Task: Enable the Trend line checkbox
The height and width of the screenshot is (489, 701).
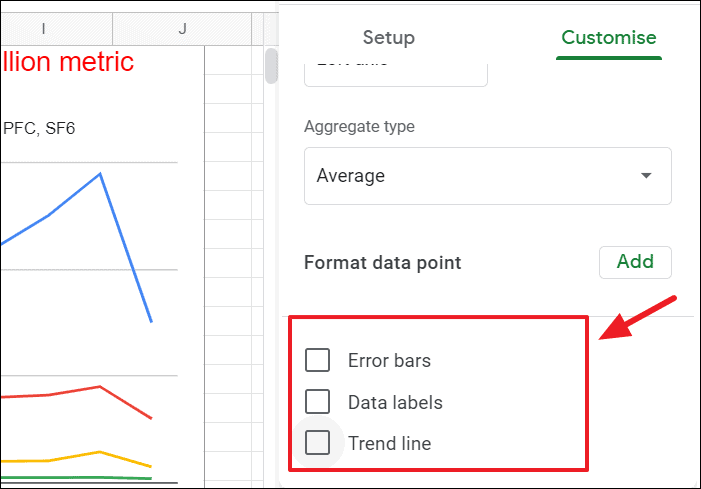Action: click(x=317, y=442)
